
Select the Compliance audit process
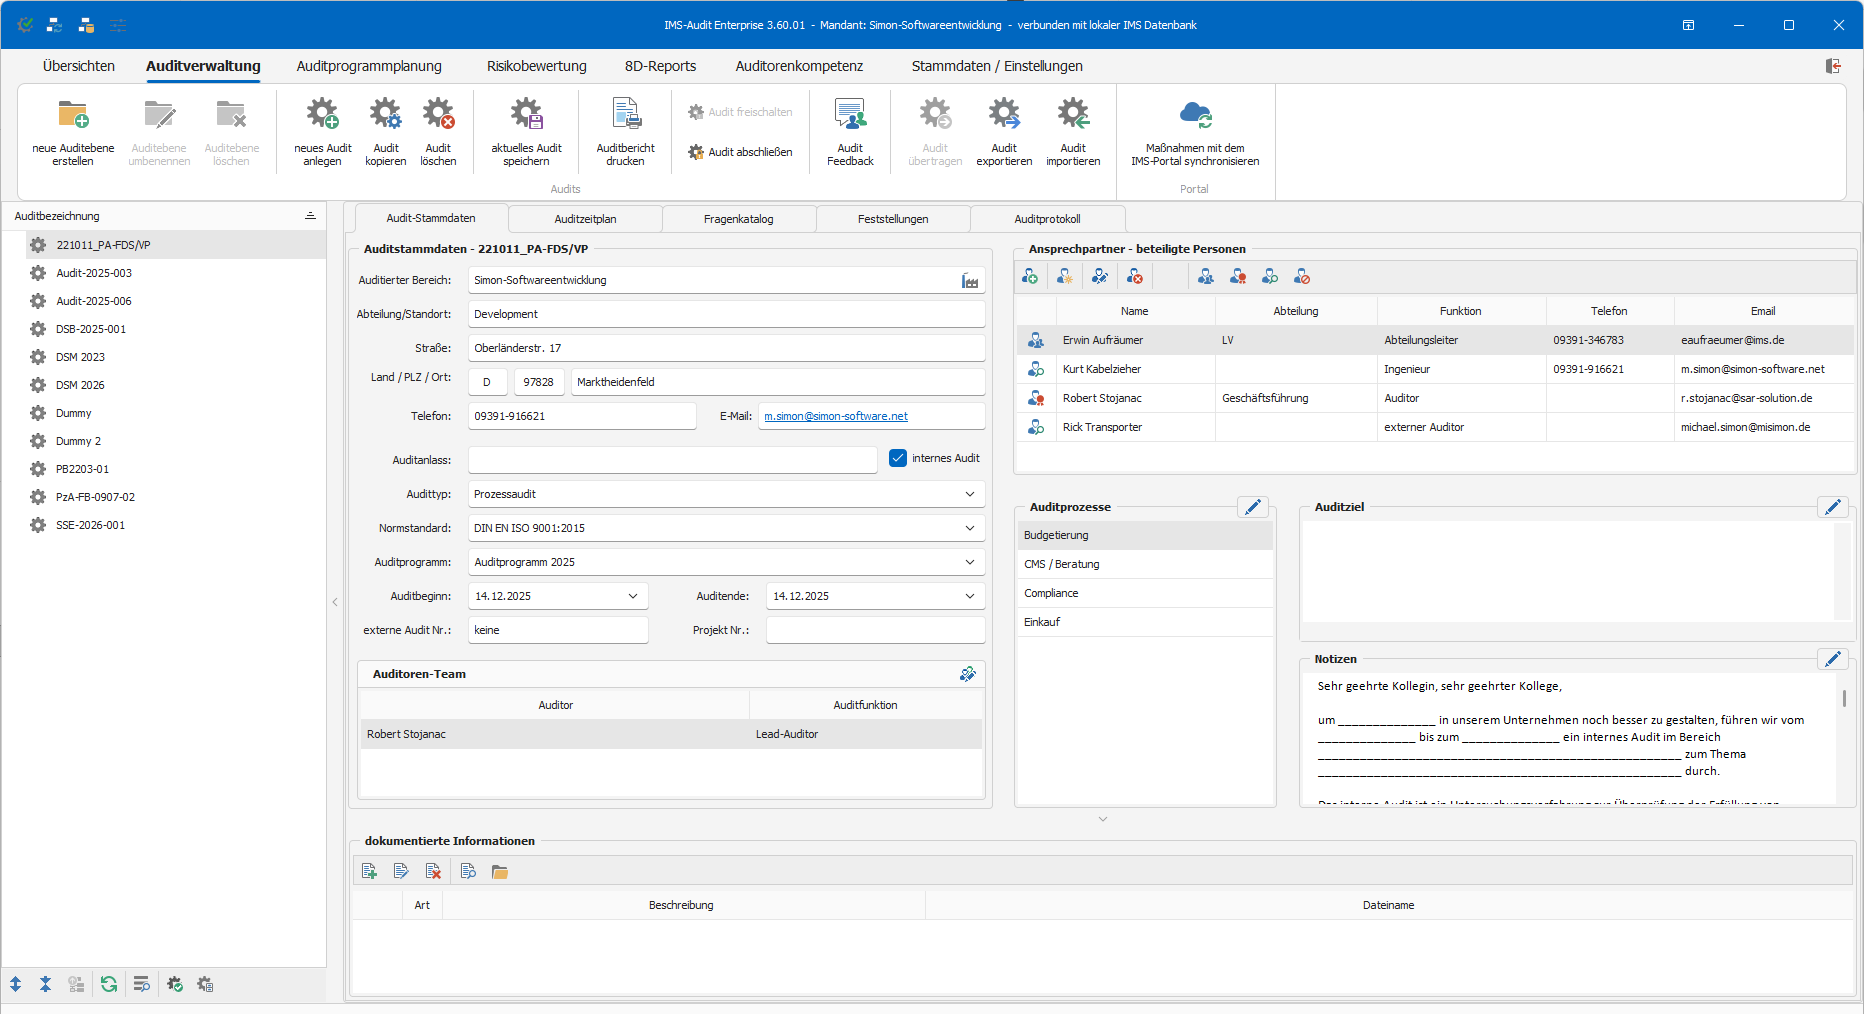(x=1145, y=593)
